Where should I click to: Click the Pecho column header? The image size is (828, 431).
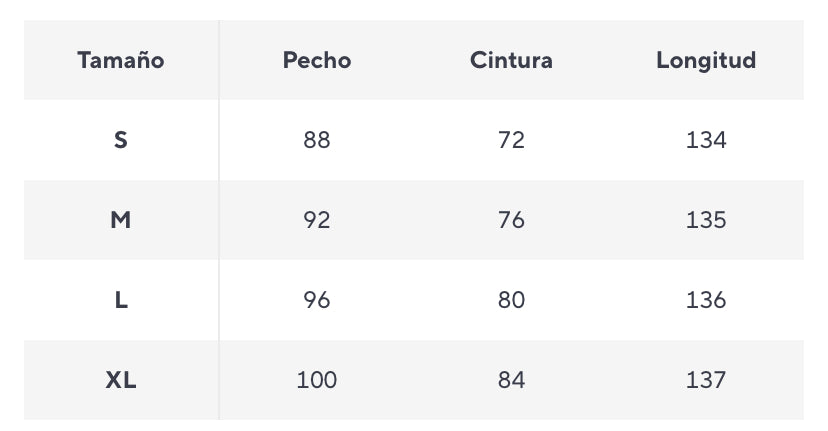pos(317,60)
